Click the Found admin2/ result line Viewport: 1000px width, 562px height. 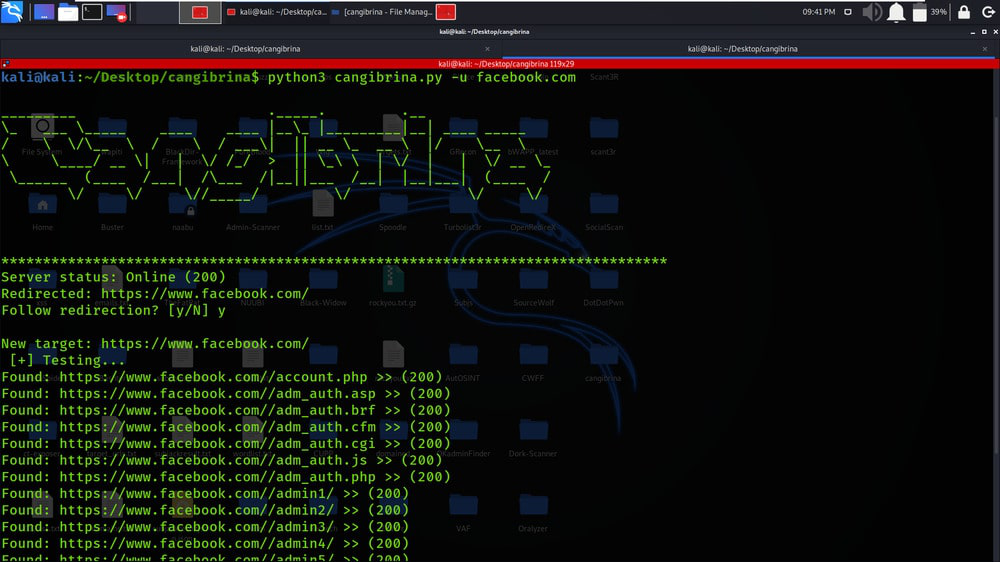point(205,510)
